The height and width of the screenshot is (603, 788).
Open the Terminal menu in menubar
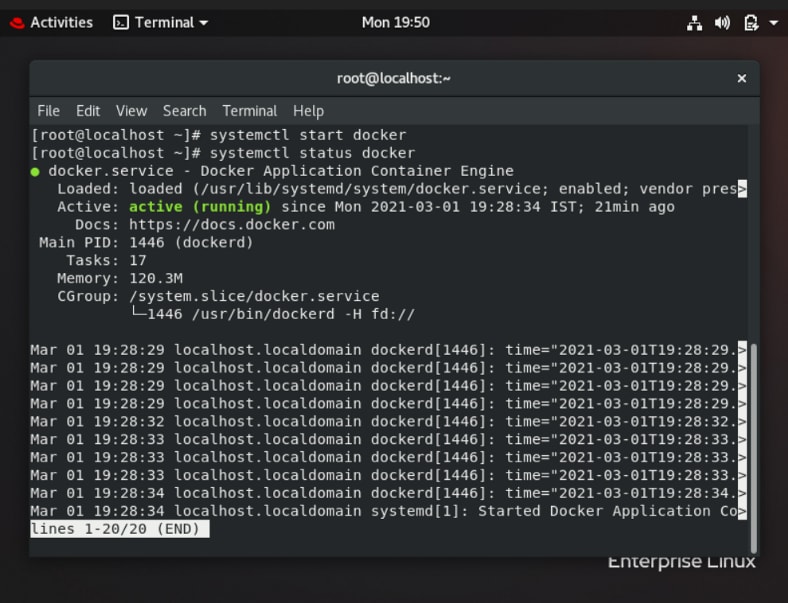250,111
